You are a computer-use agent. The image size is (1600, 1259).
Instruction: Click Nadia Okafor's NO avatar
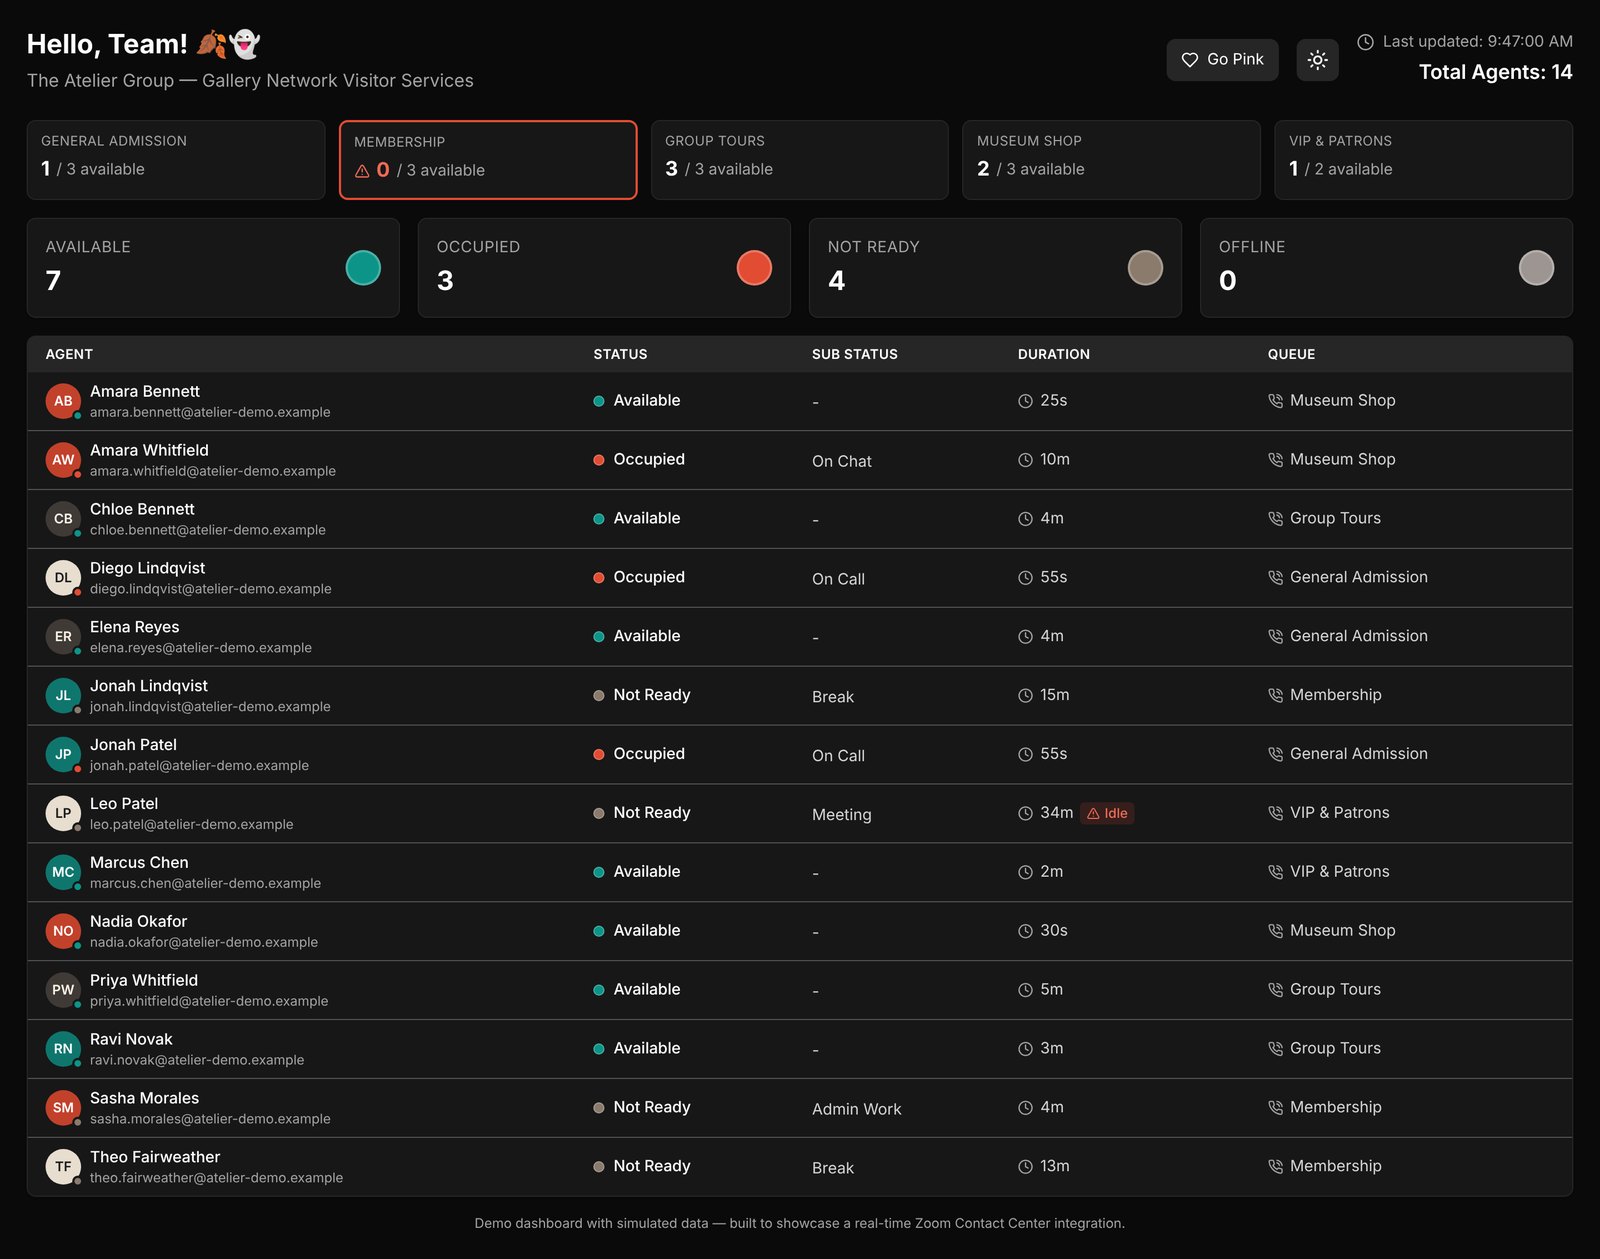click(x=63, y=931)
